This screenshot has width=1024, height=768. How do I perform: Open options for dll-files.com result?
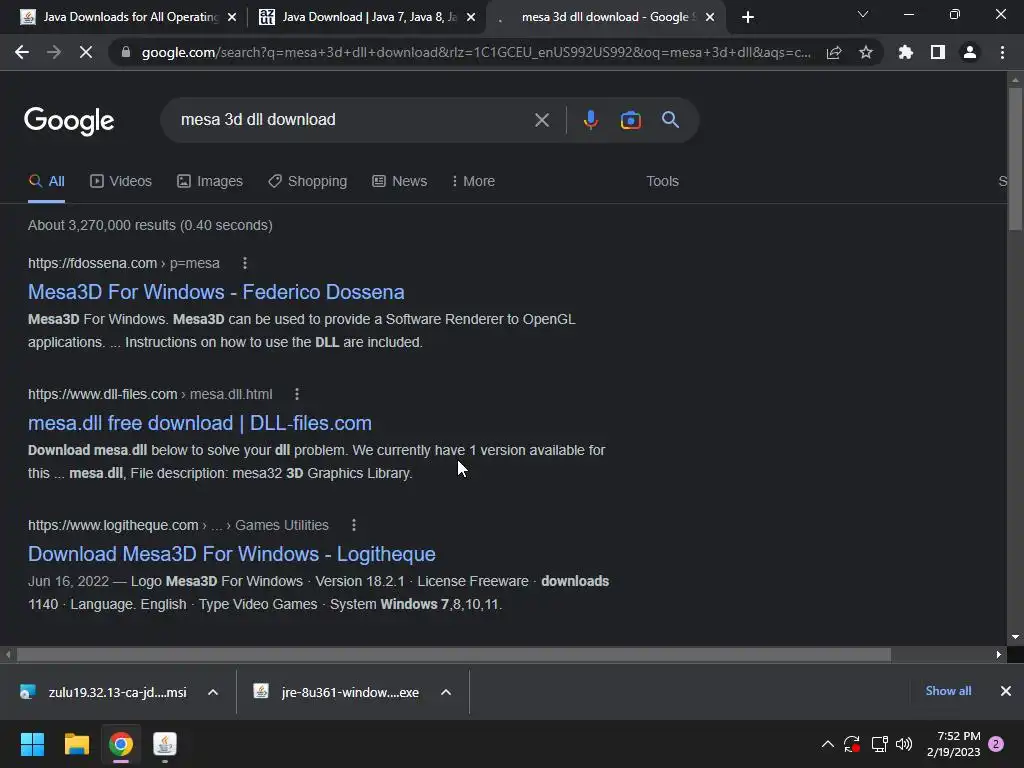coord(297,394)
